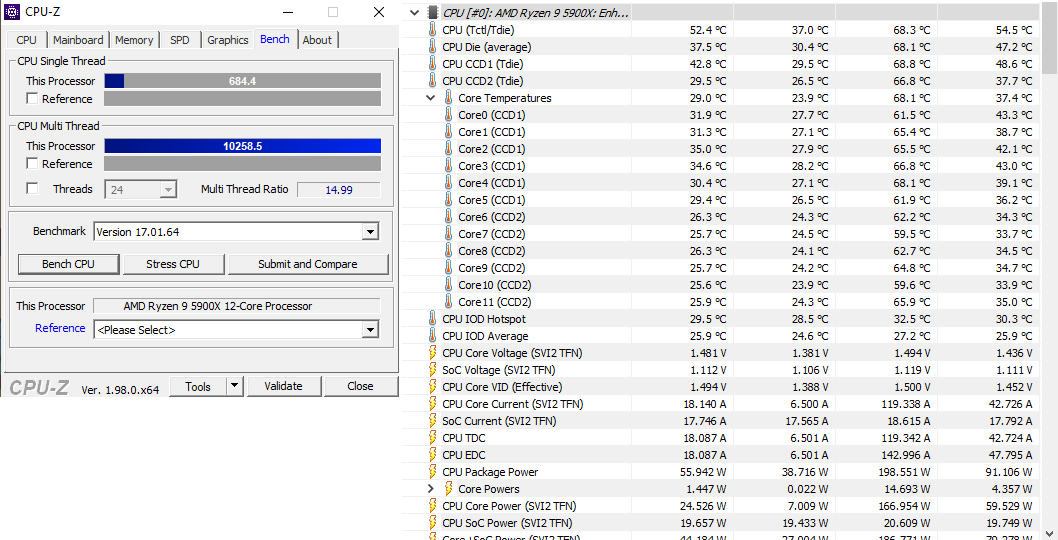Click thermometer icon beside Core9 (CCD2)
The height and width of the screenshot is (540, 1058).
tap(449, 268)
